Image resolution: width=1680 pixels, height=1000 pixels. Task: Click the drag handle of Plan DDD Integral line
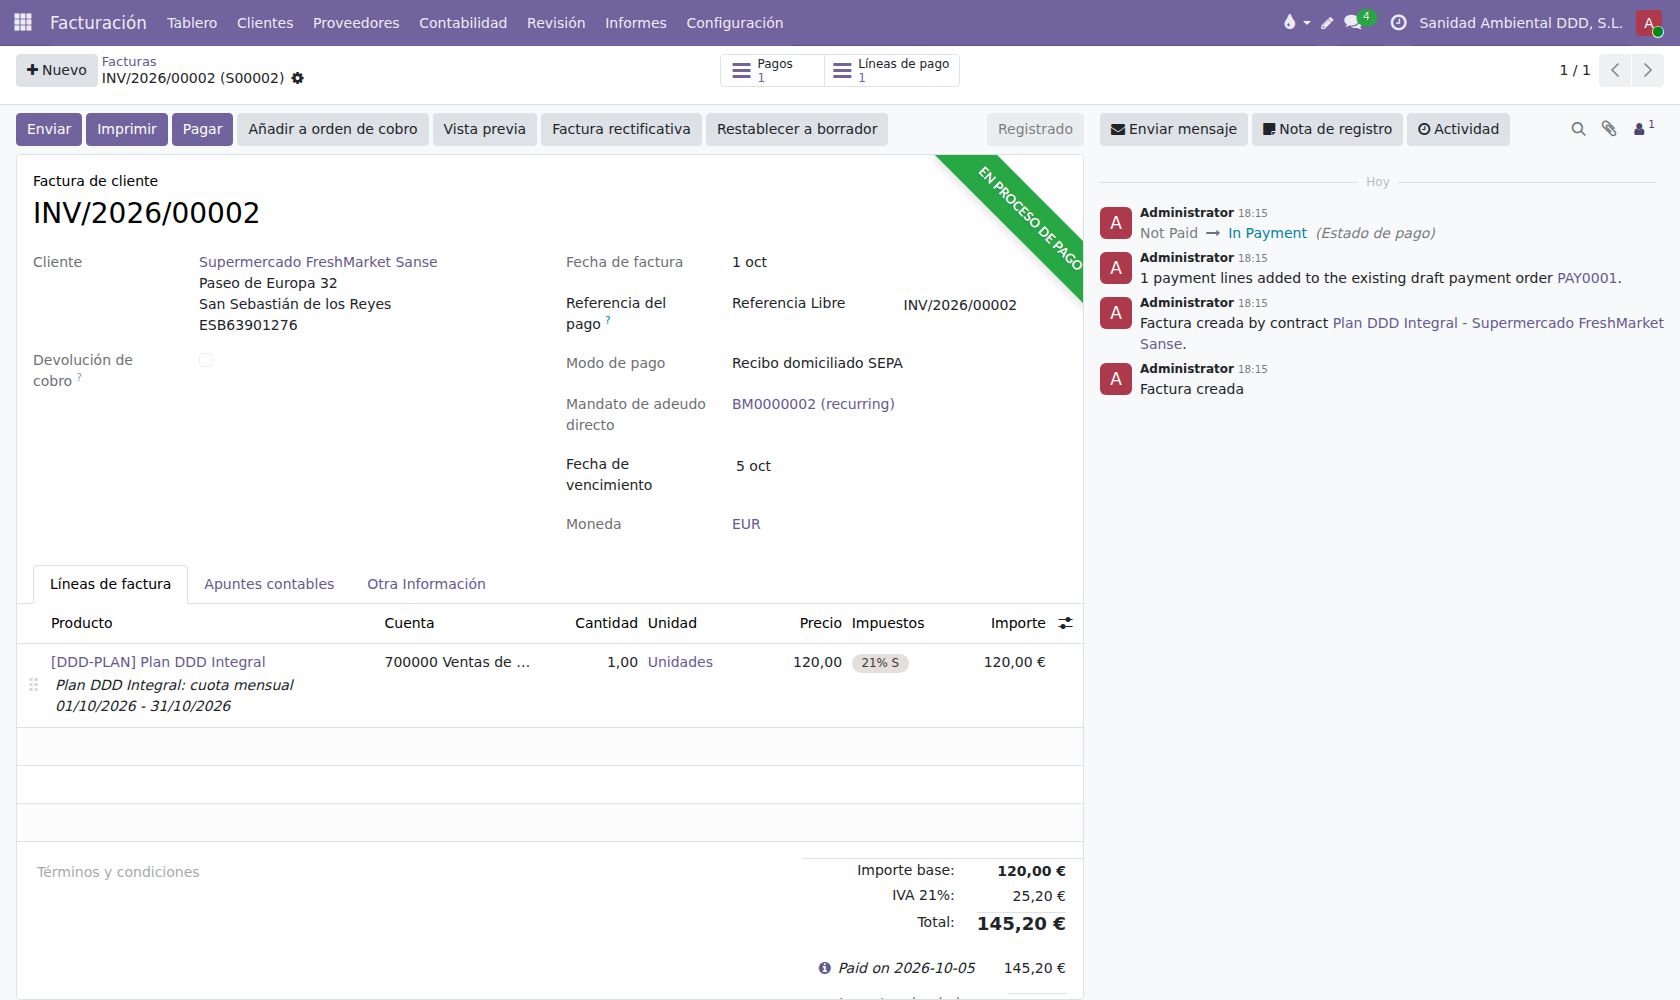pyautogui.click(x=34, y=685)
